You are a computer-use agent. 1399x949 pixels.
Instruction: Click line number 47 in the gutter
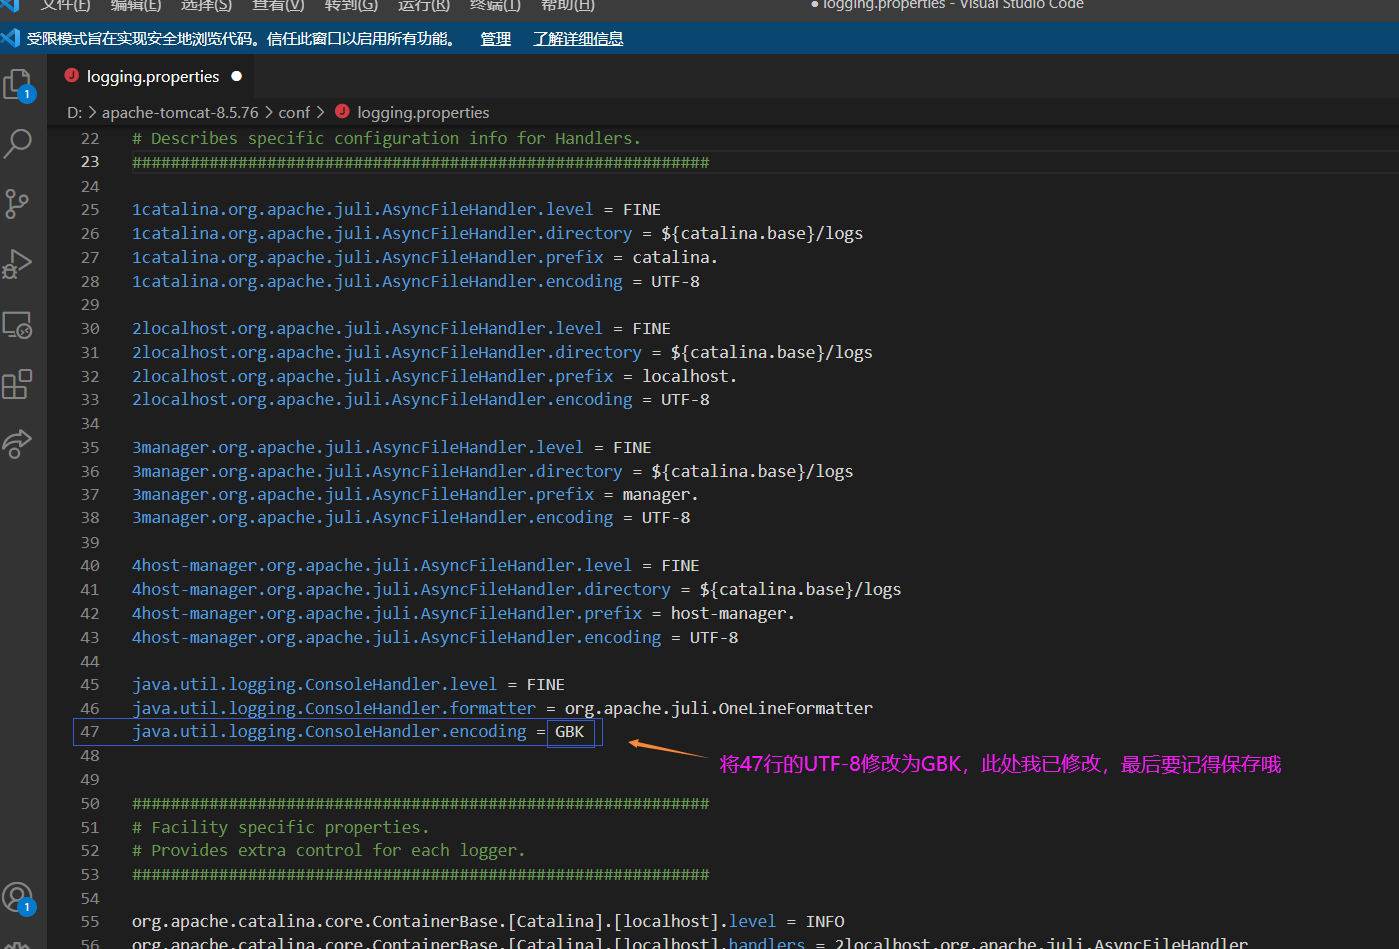click(90, 732)
